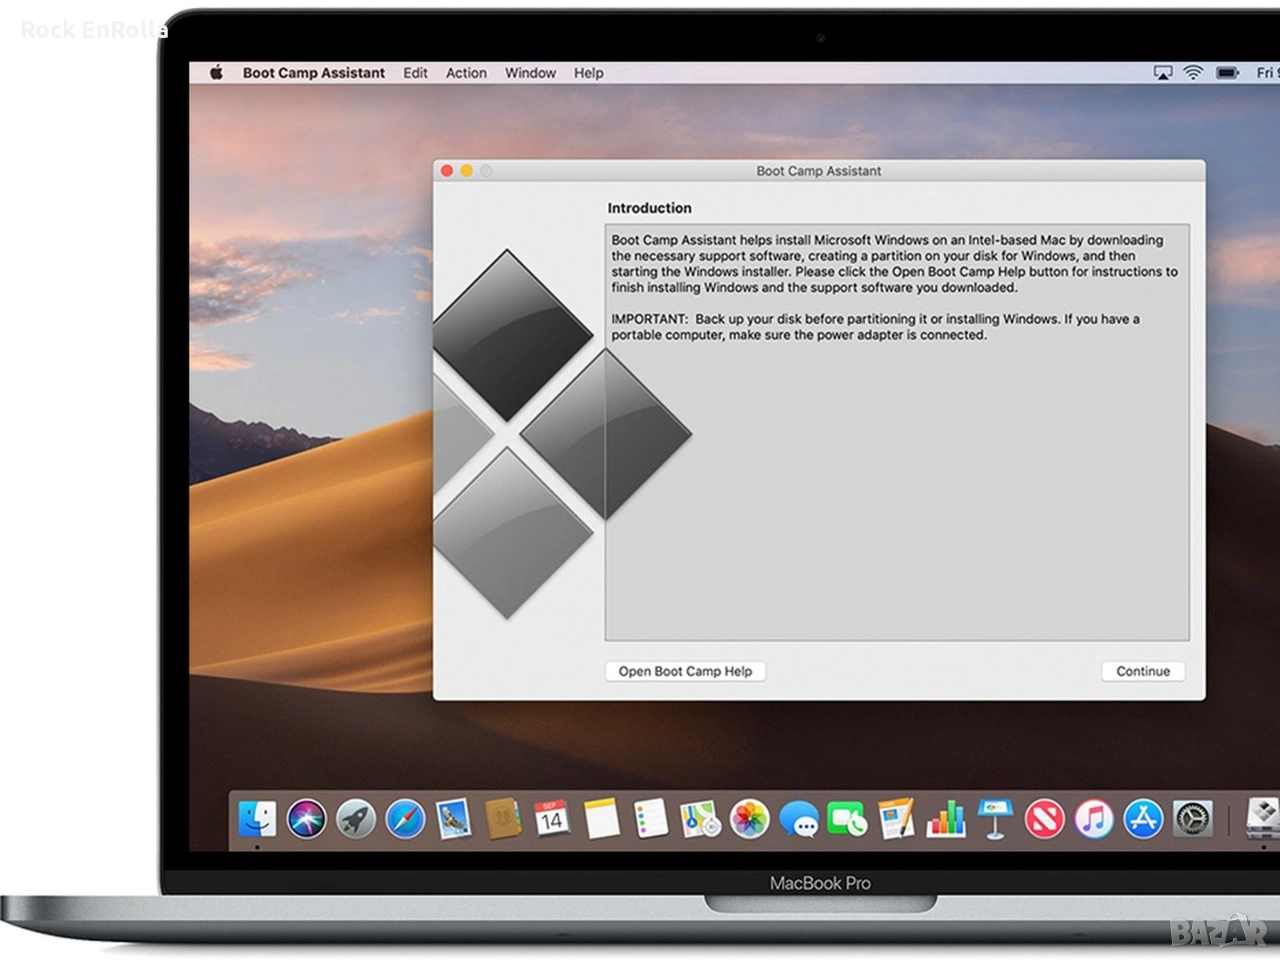Launch Siri from the Dock
Image resolution: width=1280 pixels, height=960 pixels.
(x=307, y=819)
